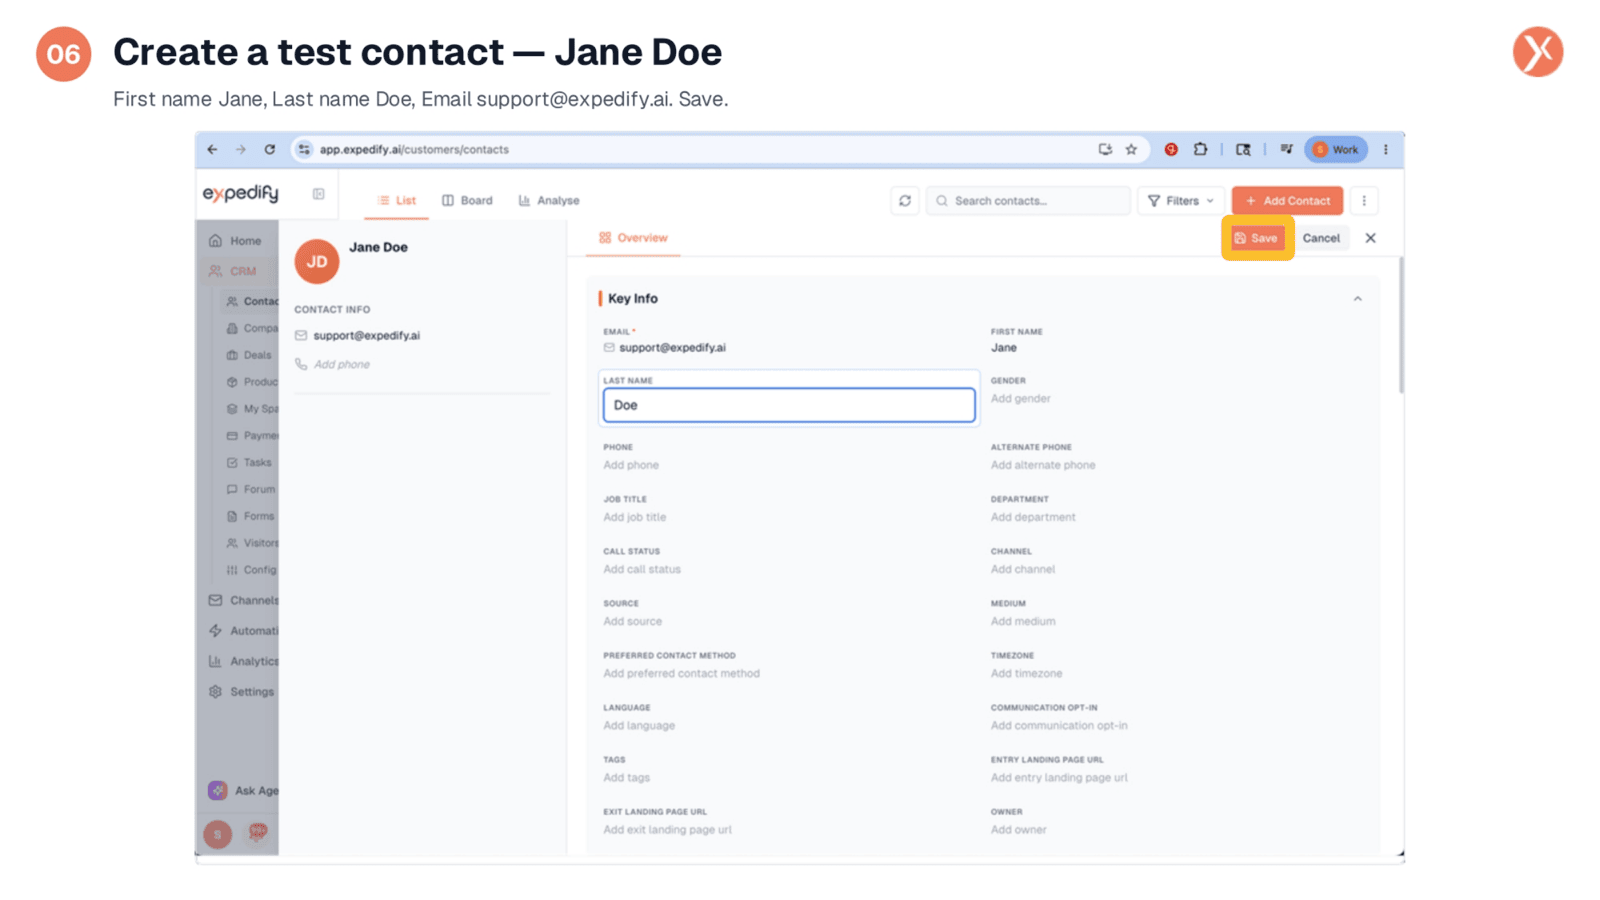Close the contact panel with X

coord(1371,238)
